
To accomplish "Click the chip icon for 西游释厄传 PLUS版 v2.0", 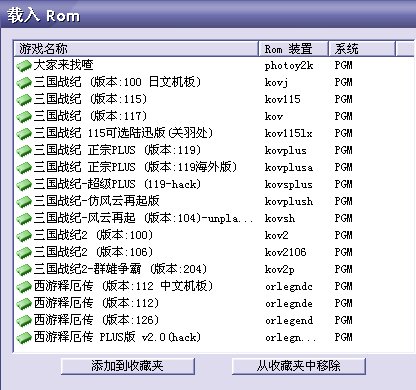I will tap(24, 338).
